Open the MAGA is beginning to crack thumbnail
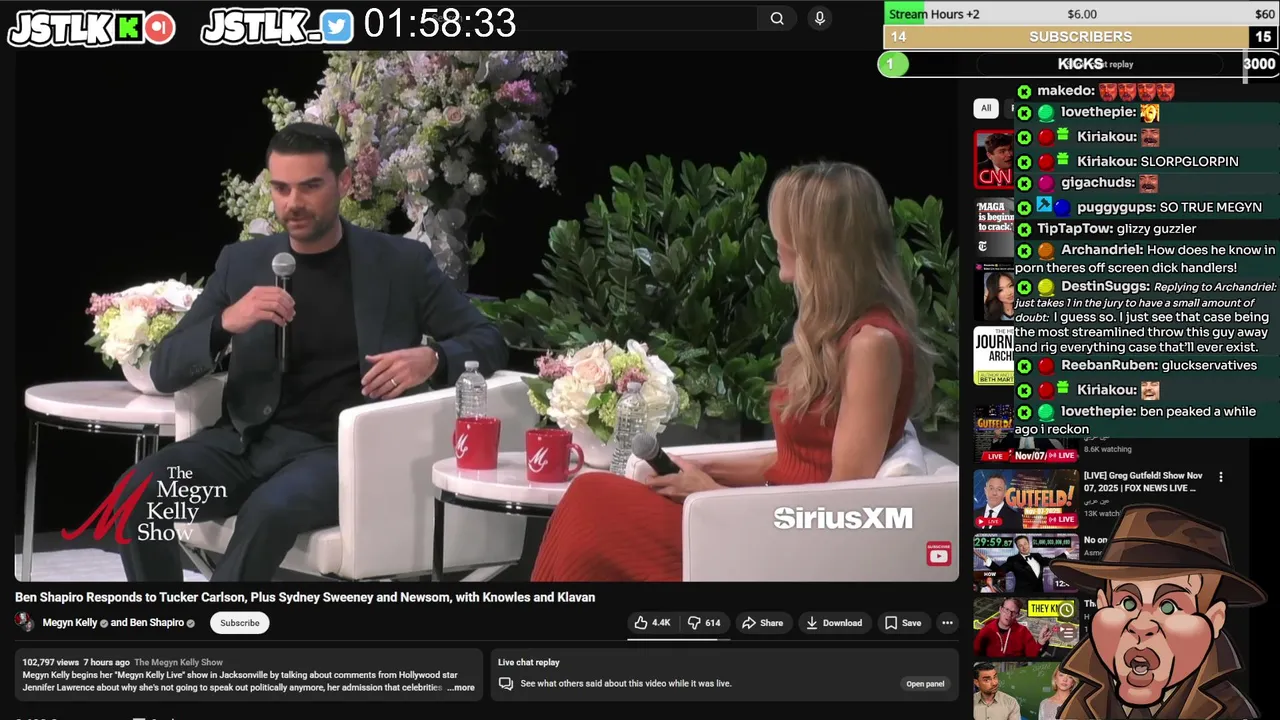 click(x=993, y=225)
